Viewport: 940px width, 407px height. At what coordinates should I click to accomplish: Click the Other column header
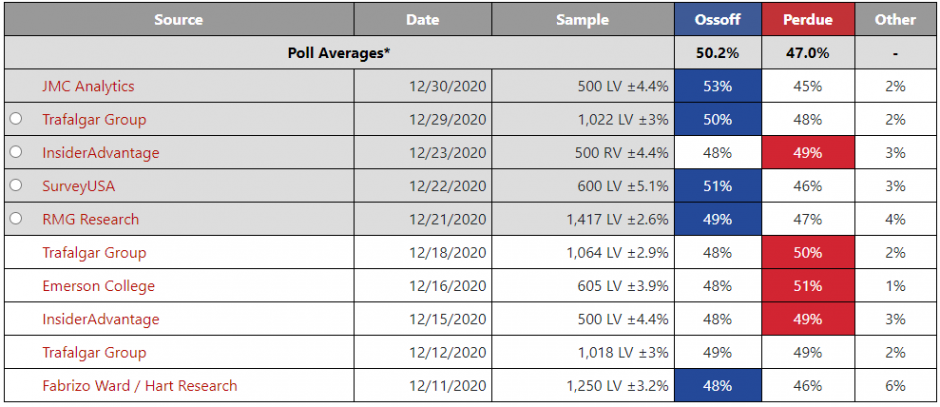pos(894,19)
